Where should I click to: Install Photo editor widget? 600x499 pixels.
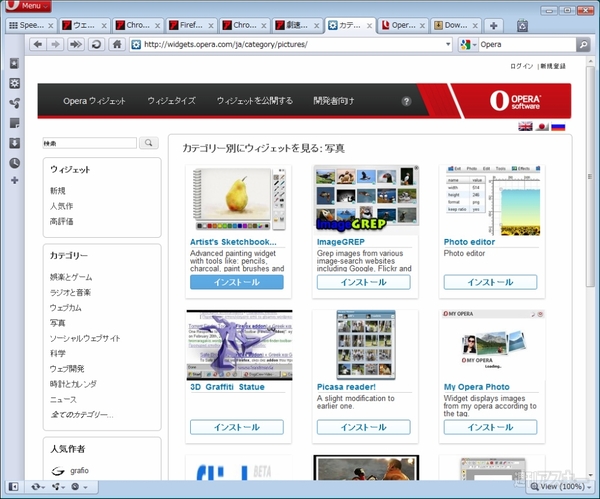(490, 282)
